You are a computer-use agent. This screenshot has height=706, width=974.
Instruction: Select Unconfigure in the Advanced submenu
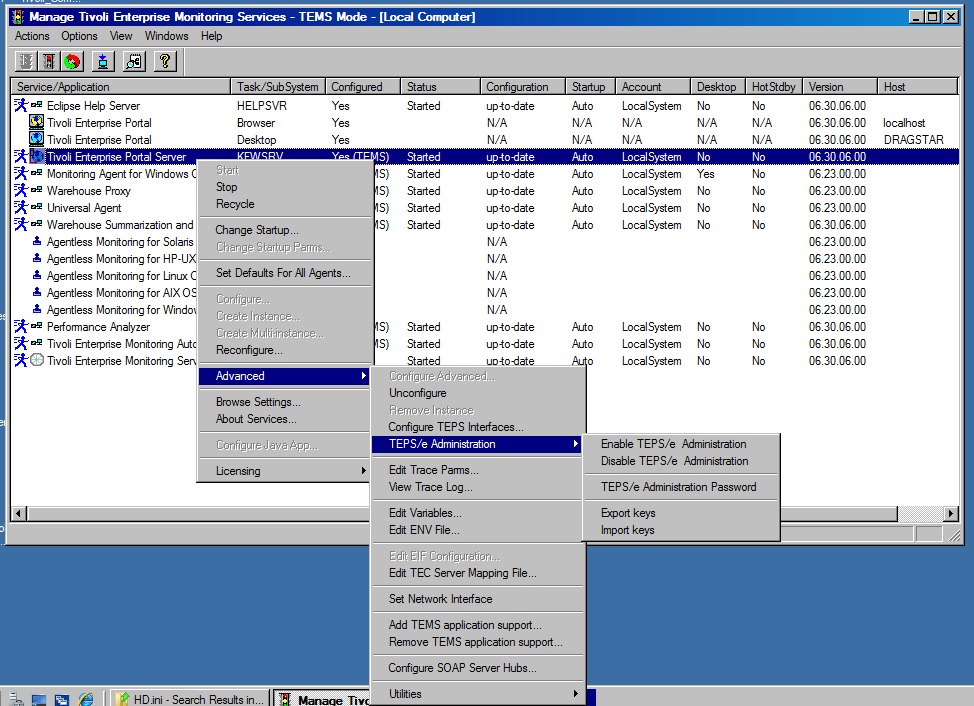pyautogui.click(x=478, y=393)
